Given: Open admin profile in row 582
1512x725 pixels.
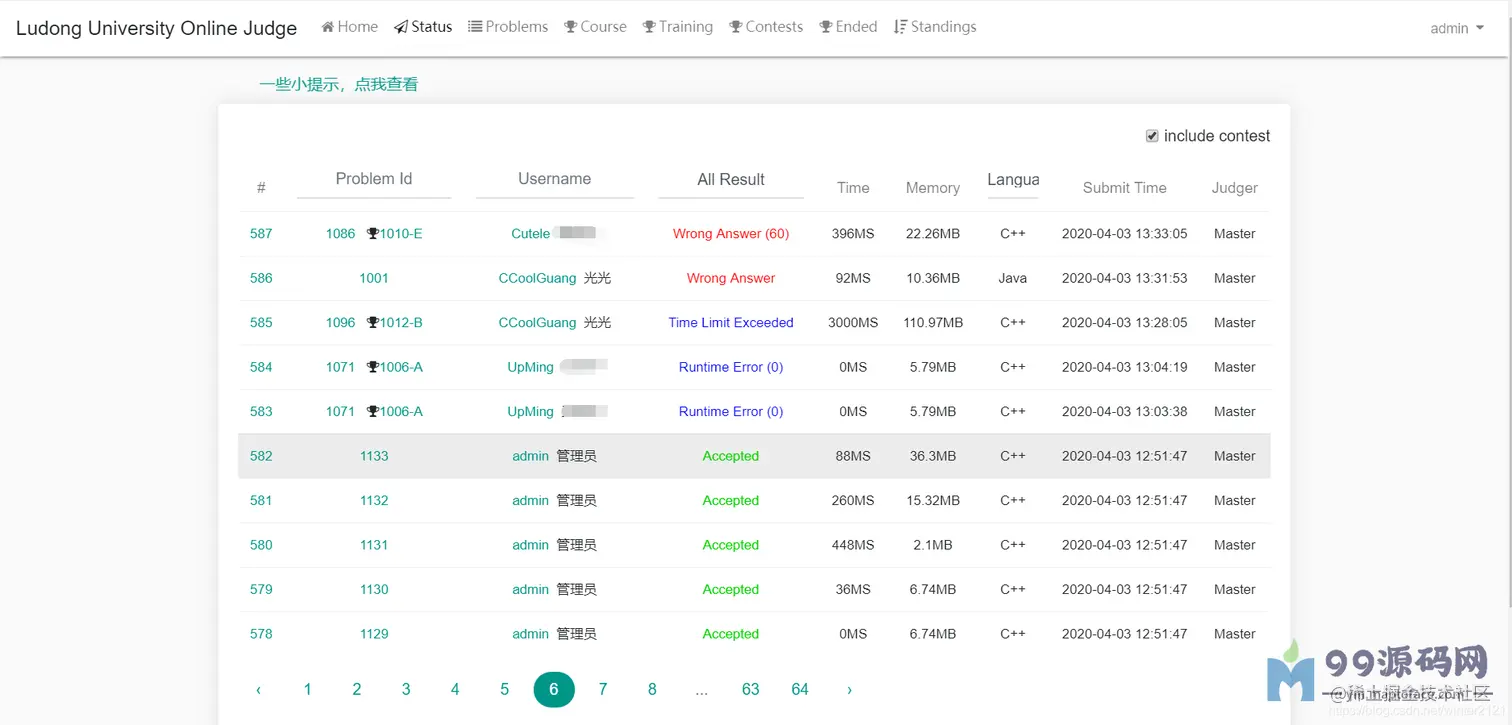Looking at the screenshot, I should [530, 456].
